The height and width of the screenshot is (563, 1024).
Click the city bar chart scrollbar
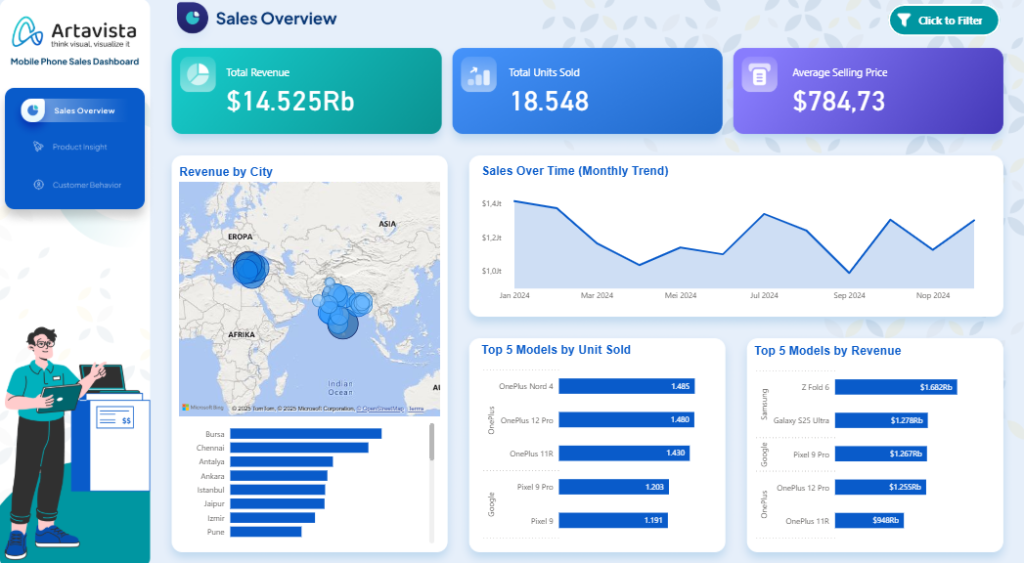tap(432, 442)
